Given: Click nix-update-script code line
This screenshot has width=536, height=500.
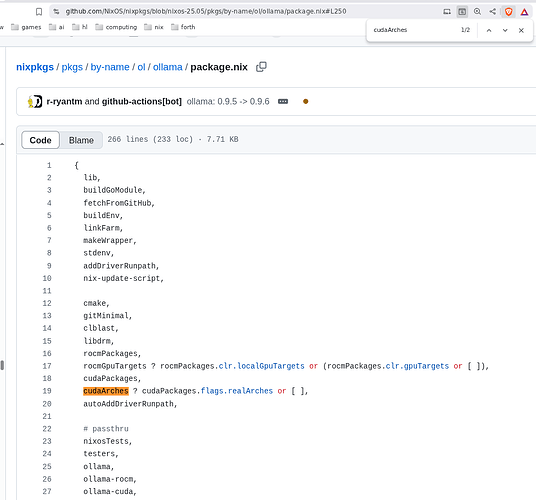Looking at the screenshot, I should (x=123, y=278).
